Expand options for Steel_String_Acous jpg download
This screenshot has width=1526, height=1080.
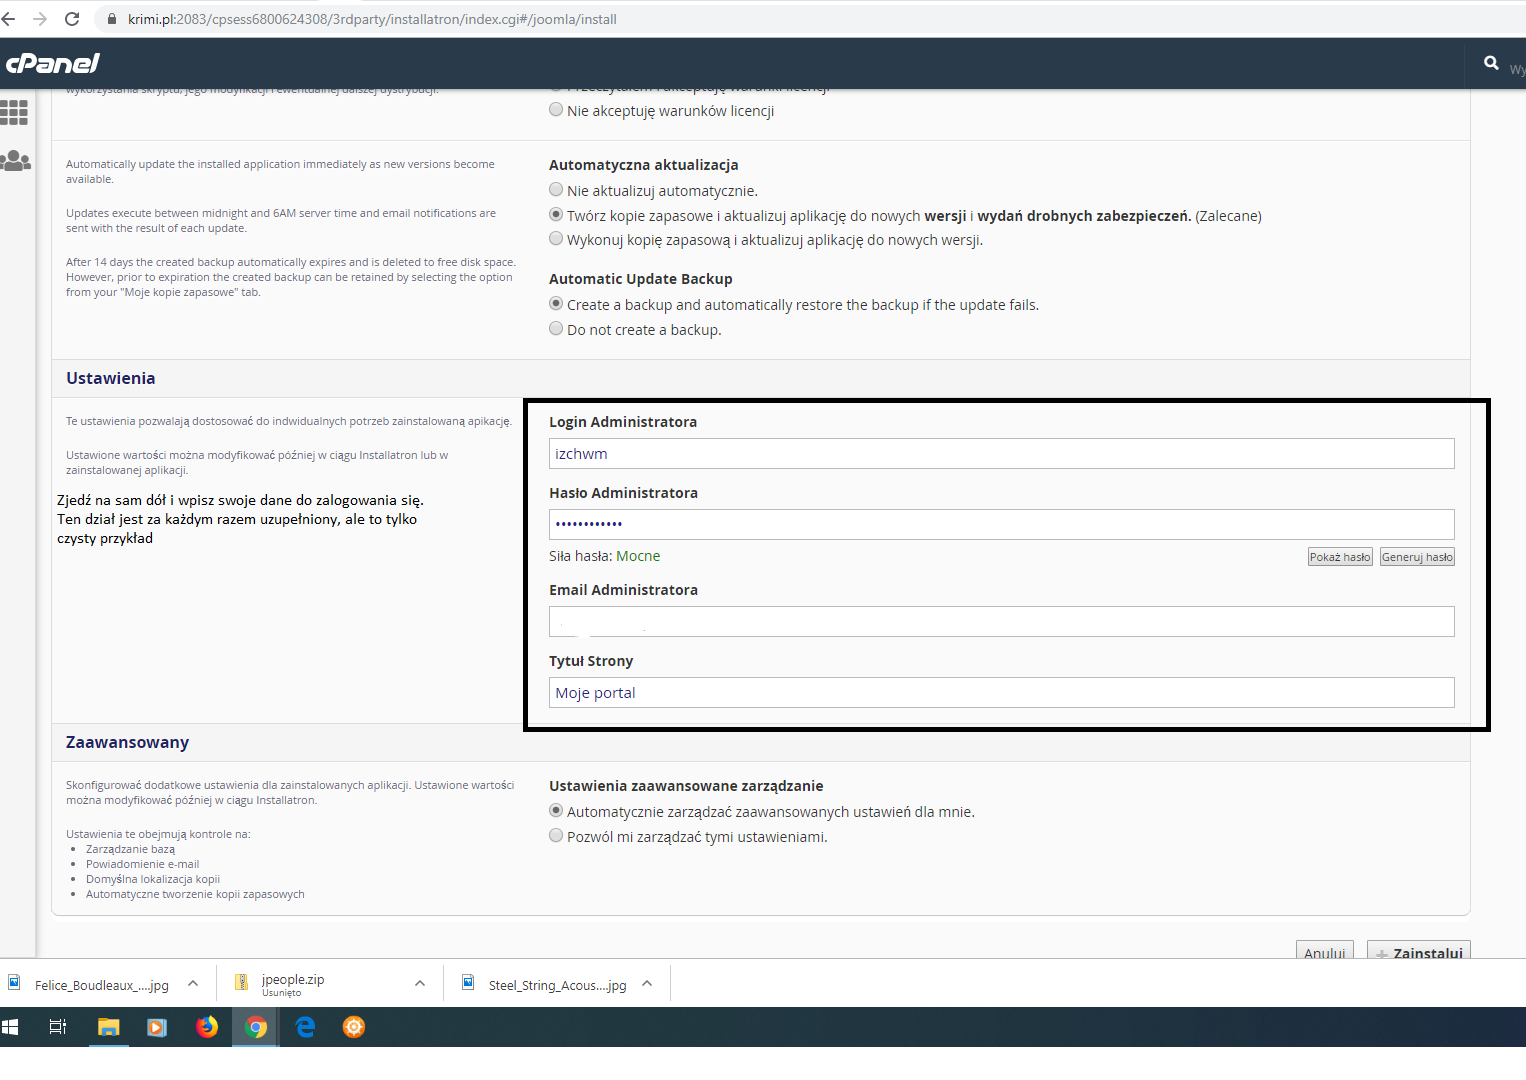point(647,982)
